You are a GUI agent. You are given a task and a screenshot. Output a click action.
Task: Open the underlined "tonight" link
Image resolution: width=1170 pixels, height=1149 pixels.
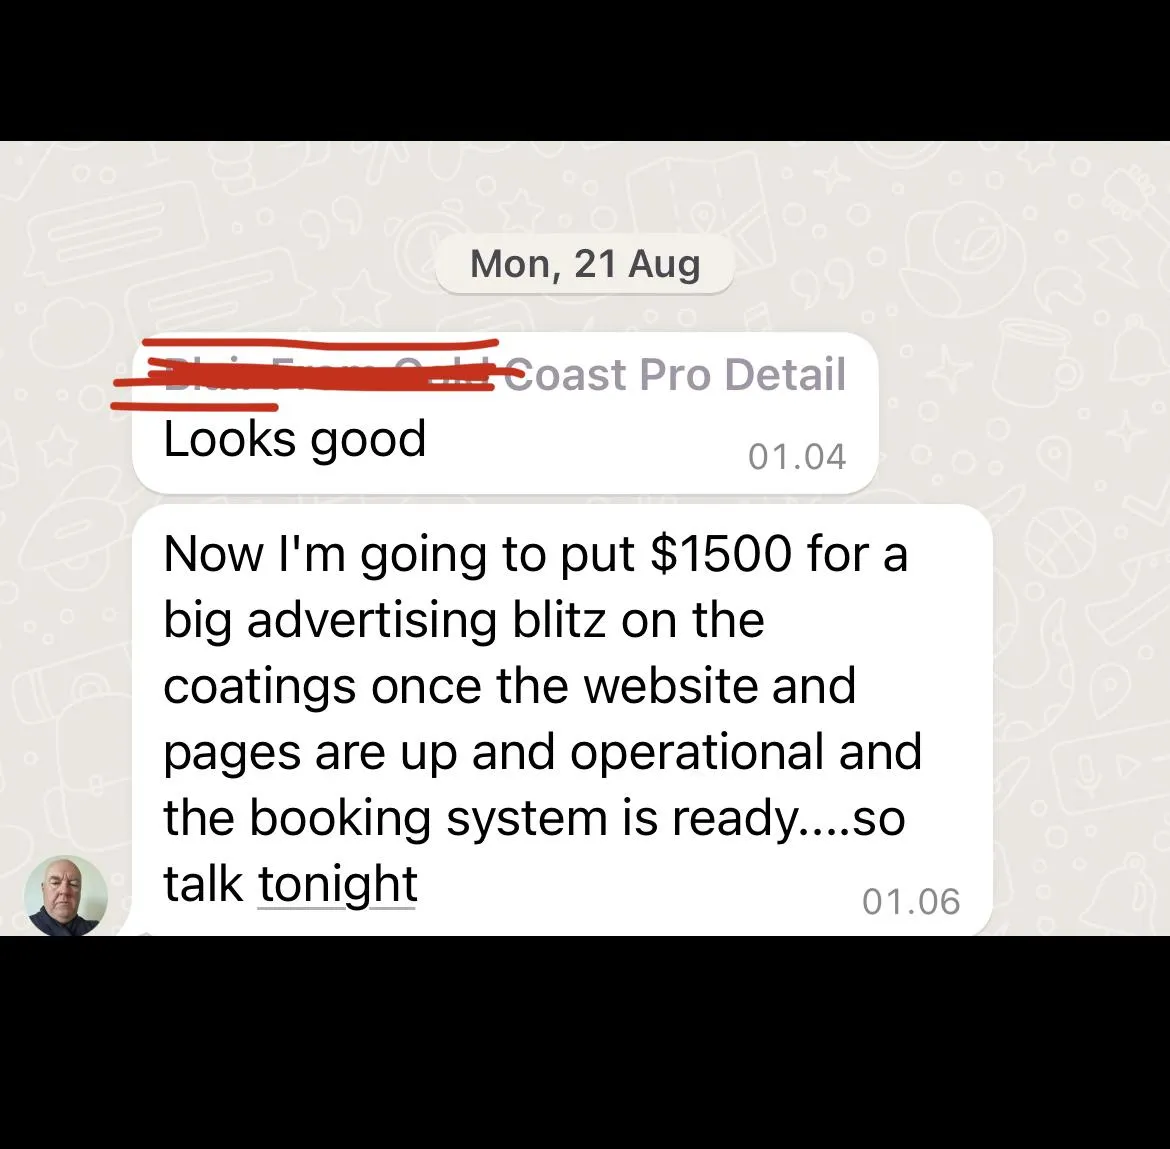pyautogui.click(x=337, y=884)
